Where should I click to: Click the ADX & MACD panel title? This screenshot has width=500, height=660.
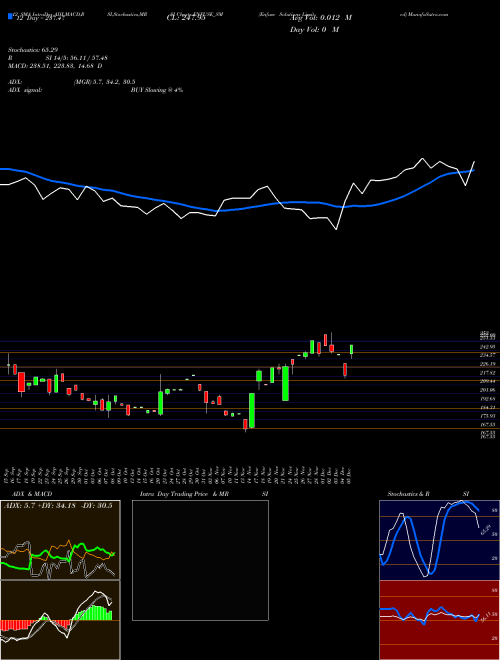[32, 494]
